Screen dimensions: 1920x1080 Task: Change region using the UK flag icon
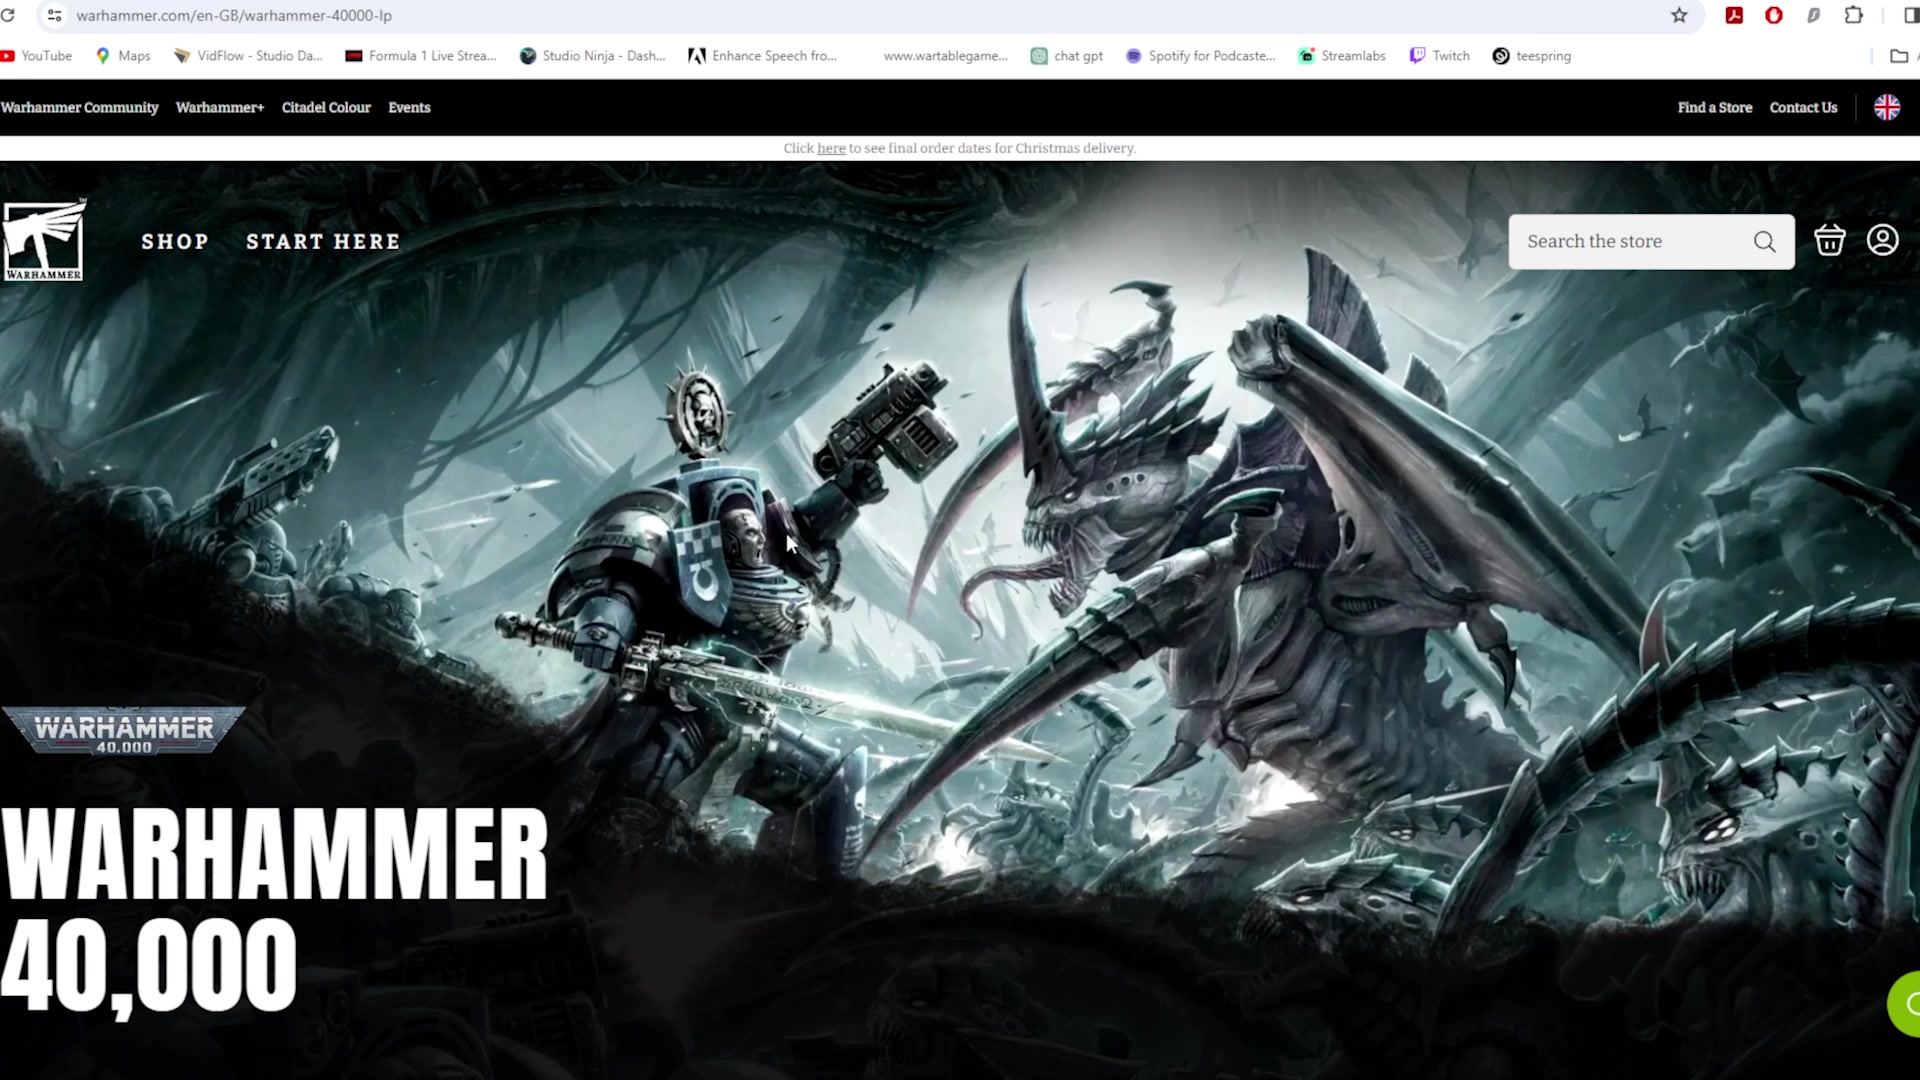tap(1887, 107)
